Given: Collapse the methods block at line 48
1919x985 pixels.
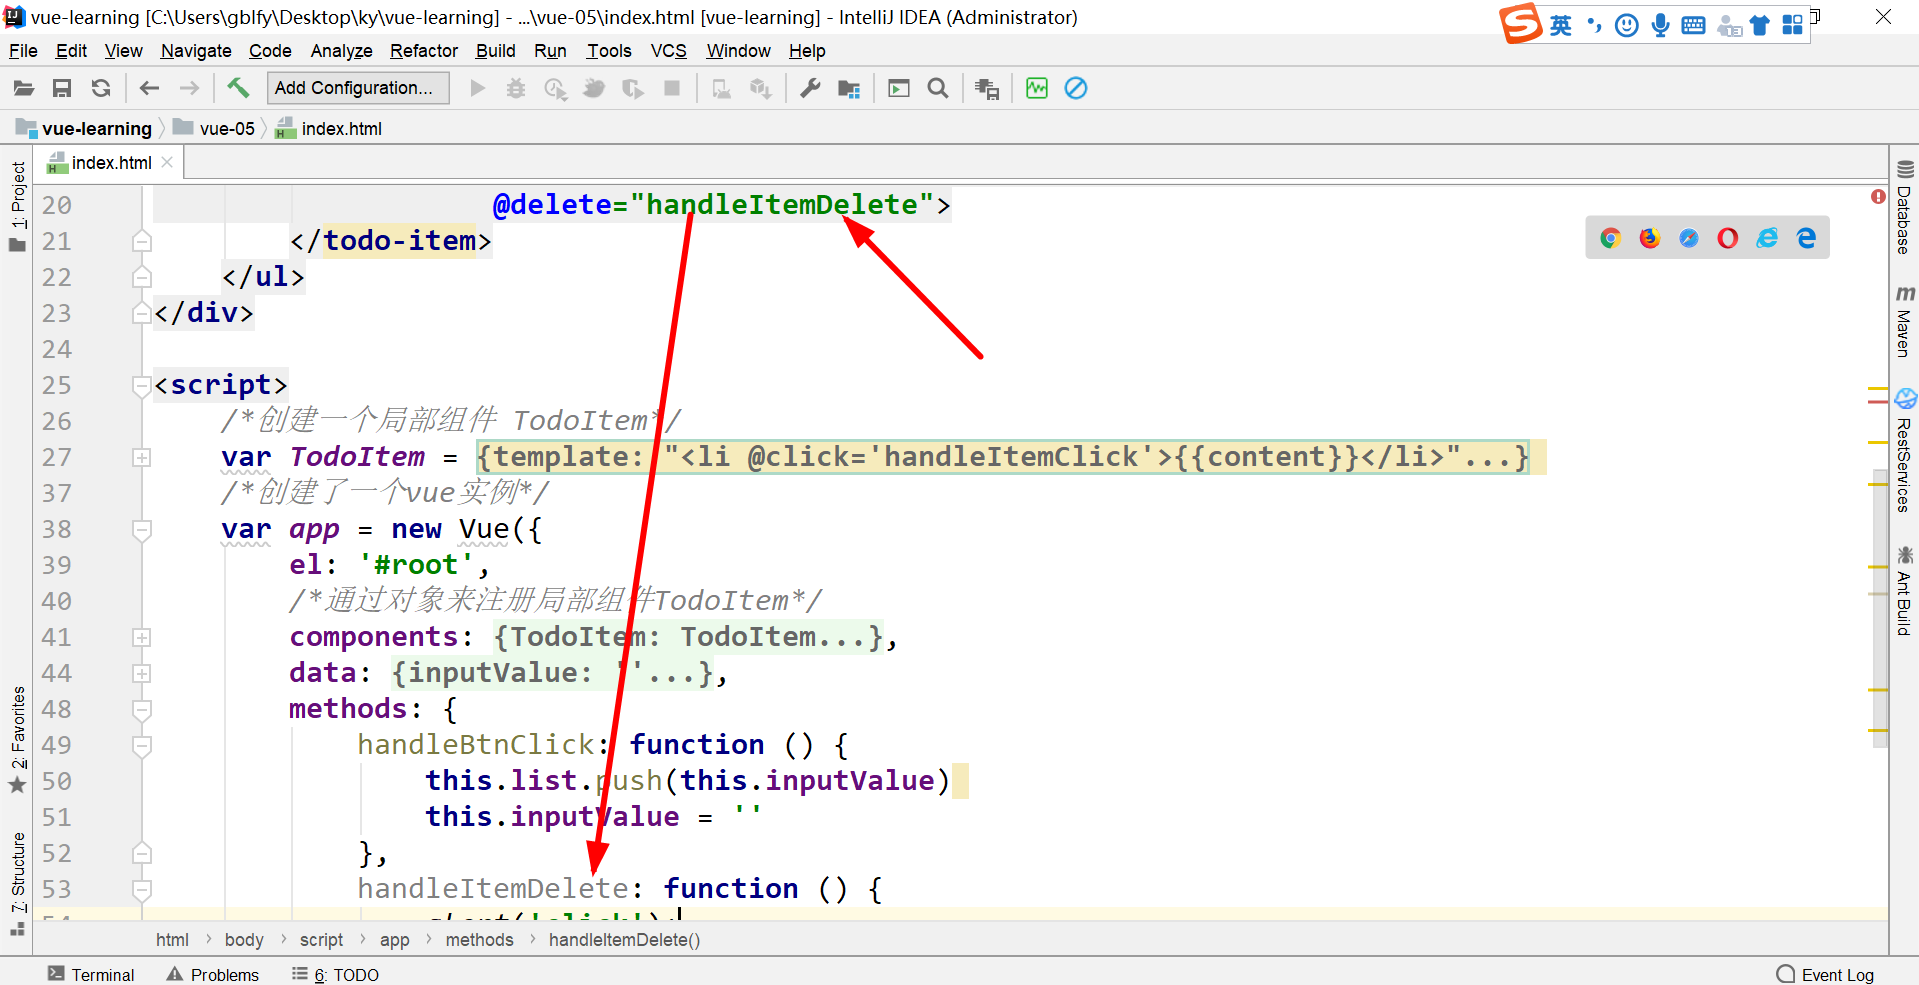Looking at the screenshot, I should coord(142,709).
